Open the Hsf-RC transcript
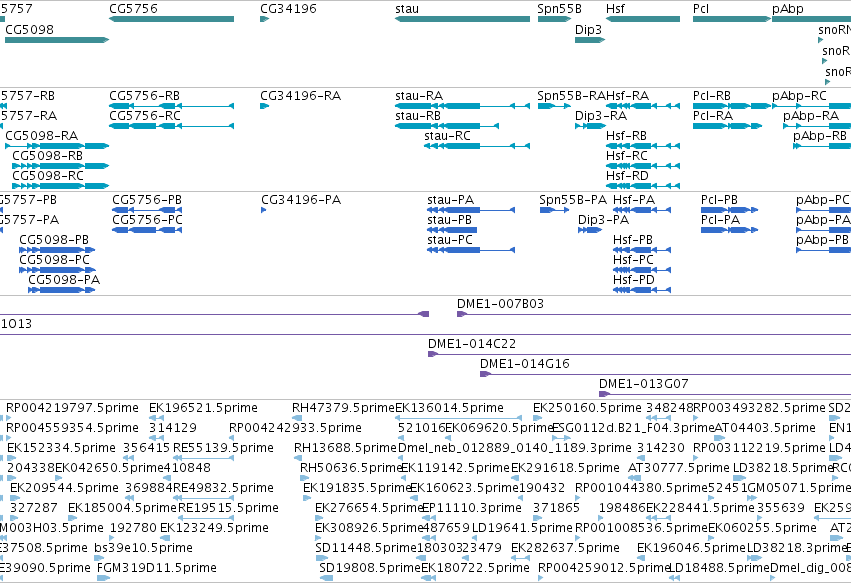 (x=643, y=166)
